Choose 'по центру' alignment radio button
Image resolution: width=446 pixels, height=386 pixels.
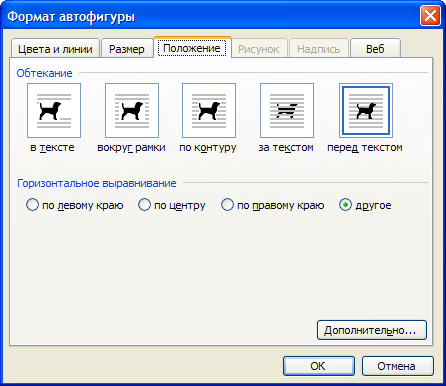(x=144, y=205)
